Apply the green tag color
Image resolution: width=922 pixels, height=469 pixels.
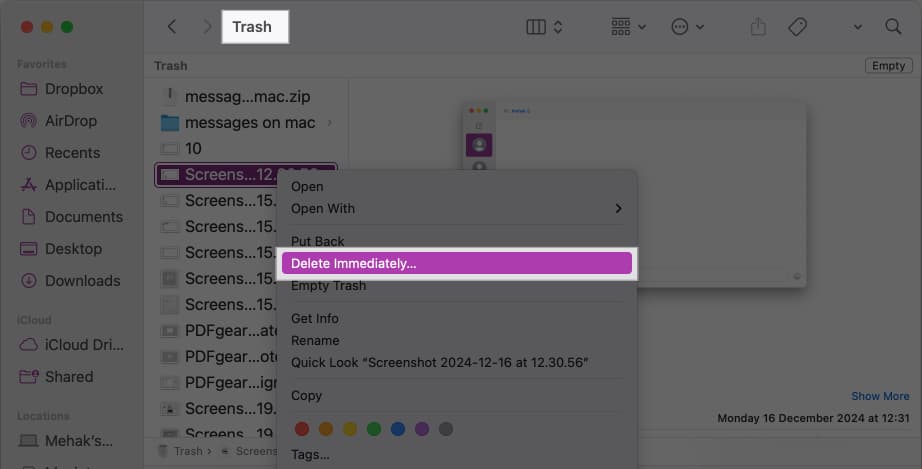tap(374, 429)
